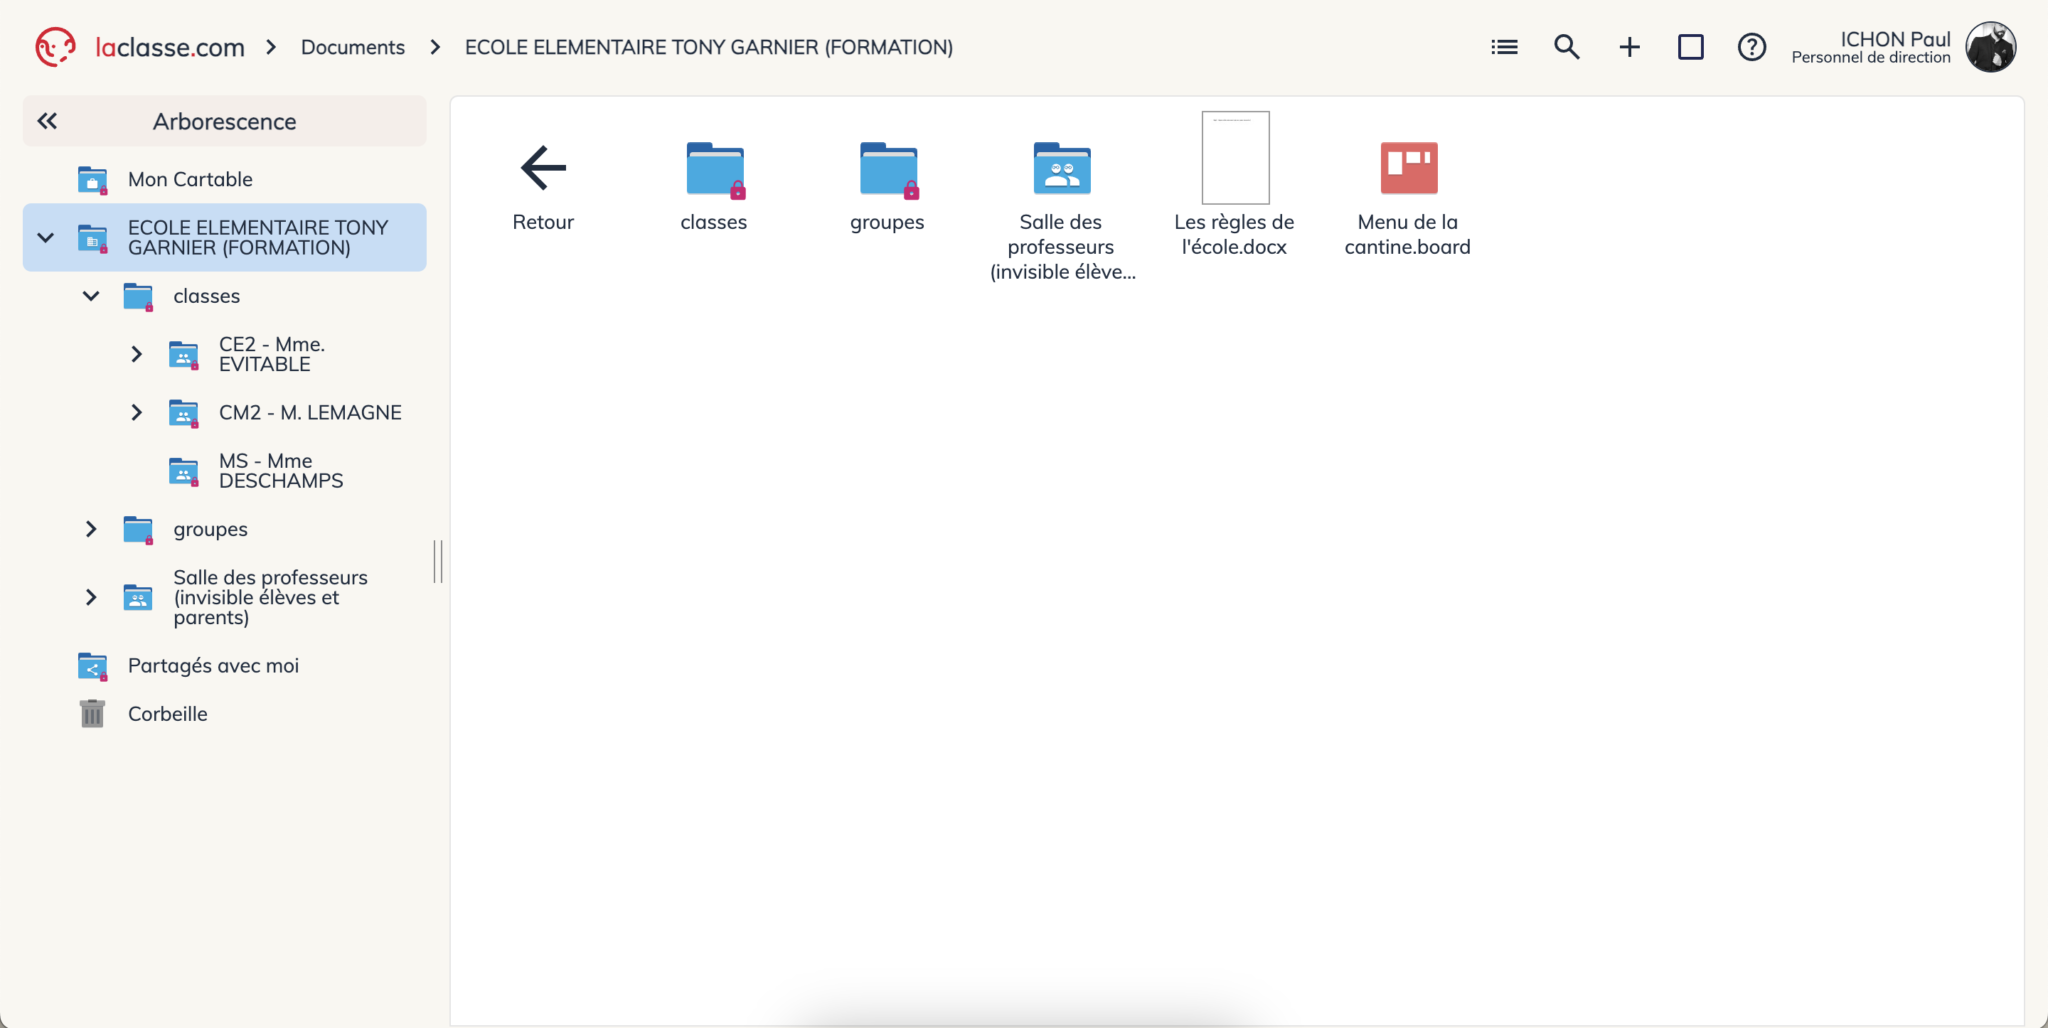Open the search magnifier icon

tap(1566, 47)
